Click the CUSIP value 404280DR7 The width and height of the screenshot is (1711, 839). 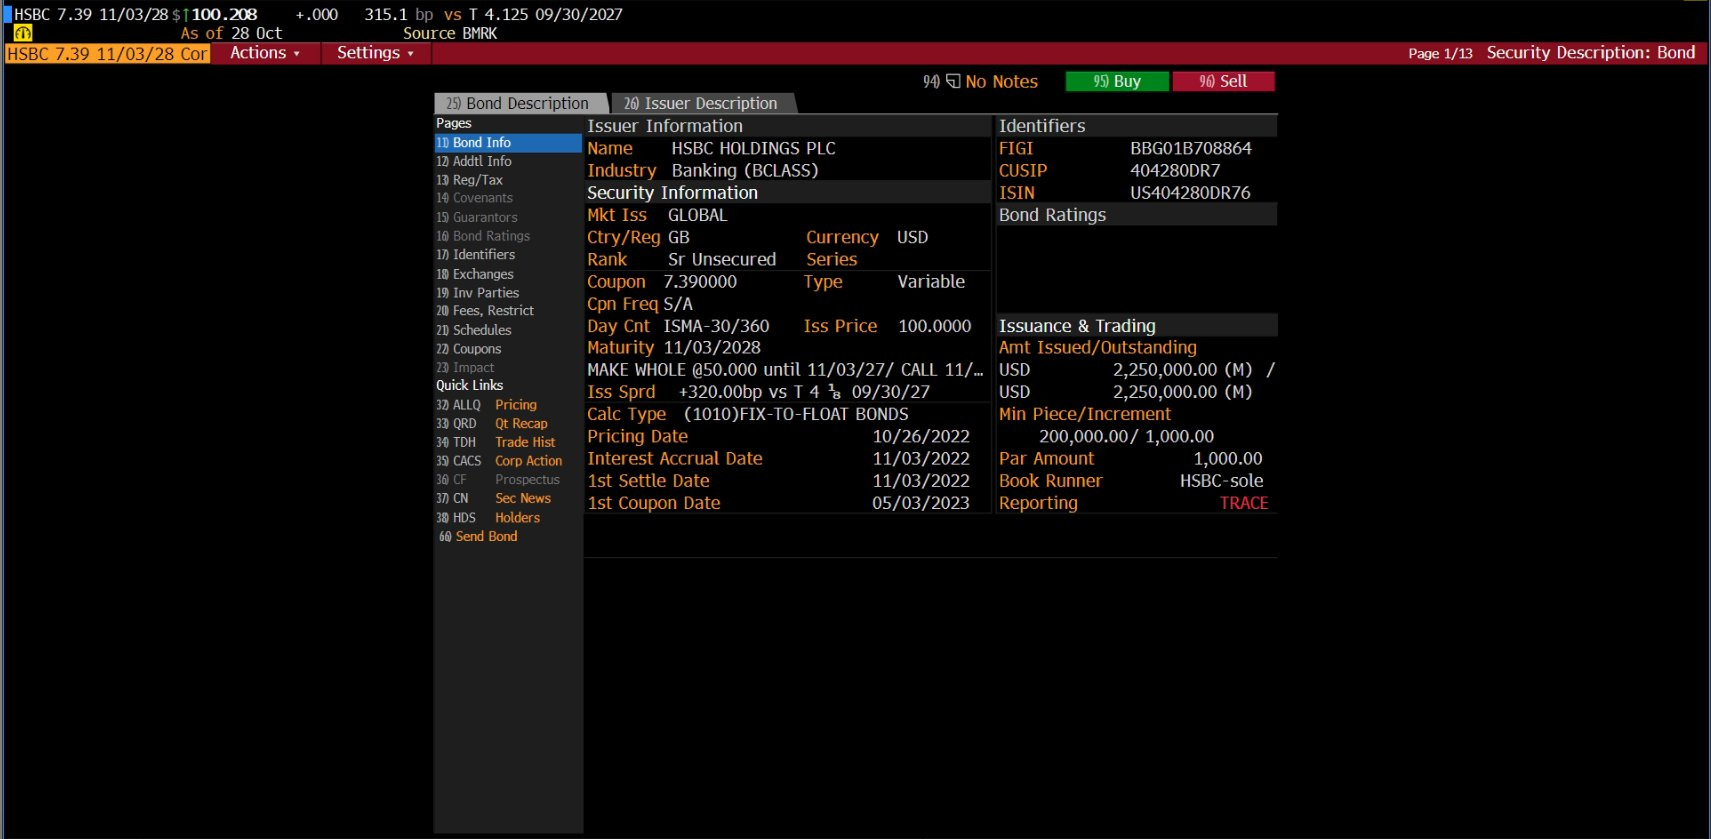point(1175,171)
